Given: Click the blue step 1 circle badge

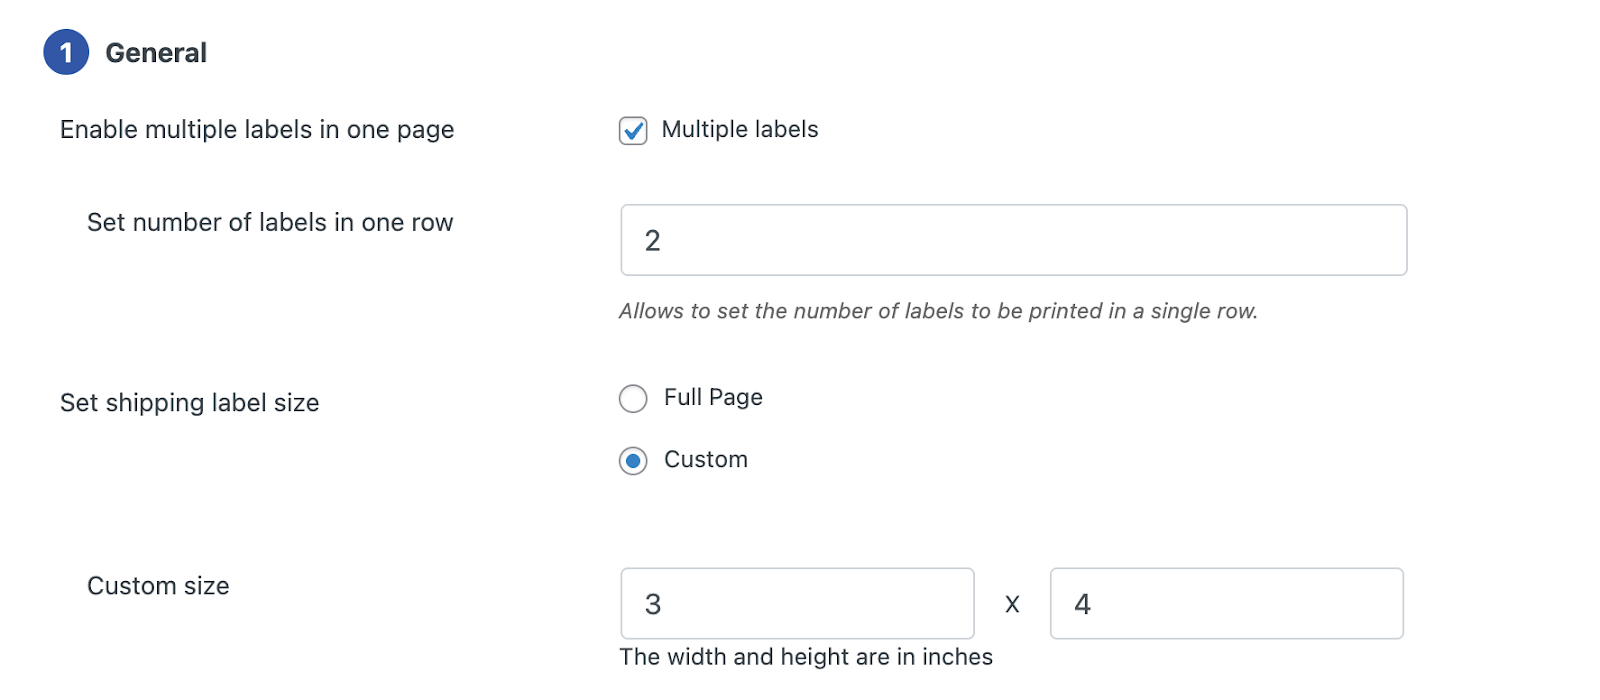Looking at the screenshot, I should 66,53.
